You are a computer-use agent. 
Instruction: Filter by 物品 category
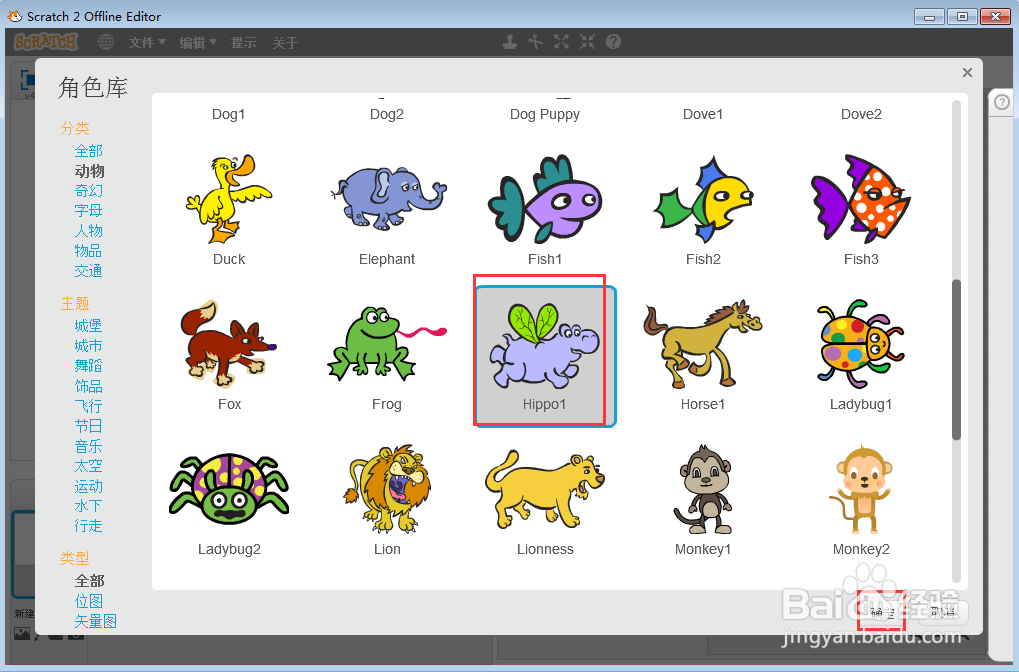[x=88, y=251]
